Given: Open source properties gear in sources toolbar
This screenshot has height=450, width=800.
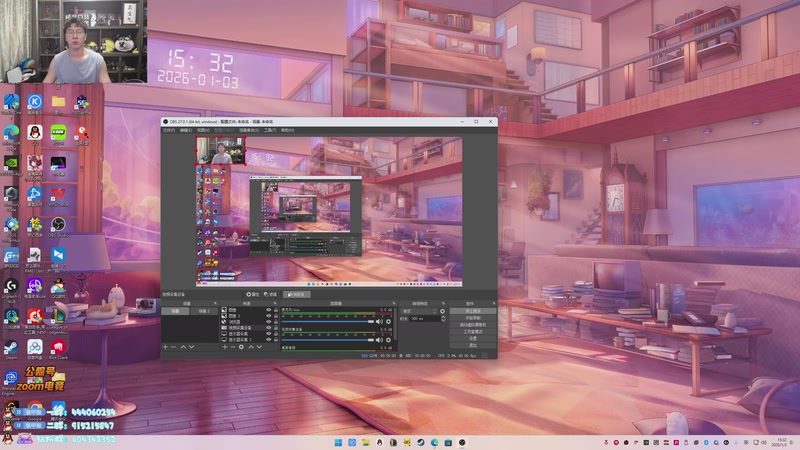Looking at the screenshot, I should click(x=242, y=347).
